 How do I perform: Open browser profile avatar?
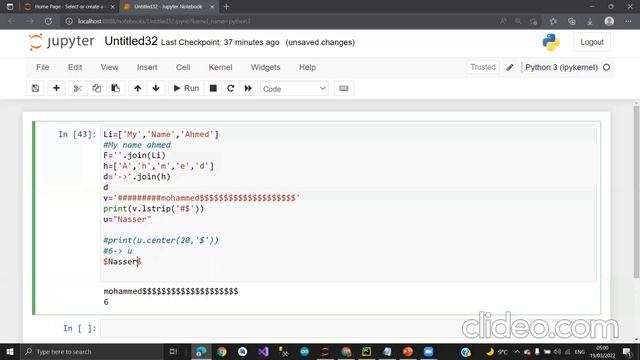[x=609, y=21]
